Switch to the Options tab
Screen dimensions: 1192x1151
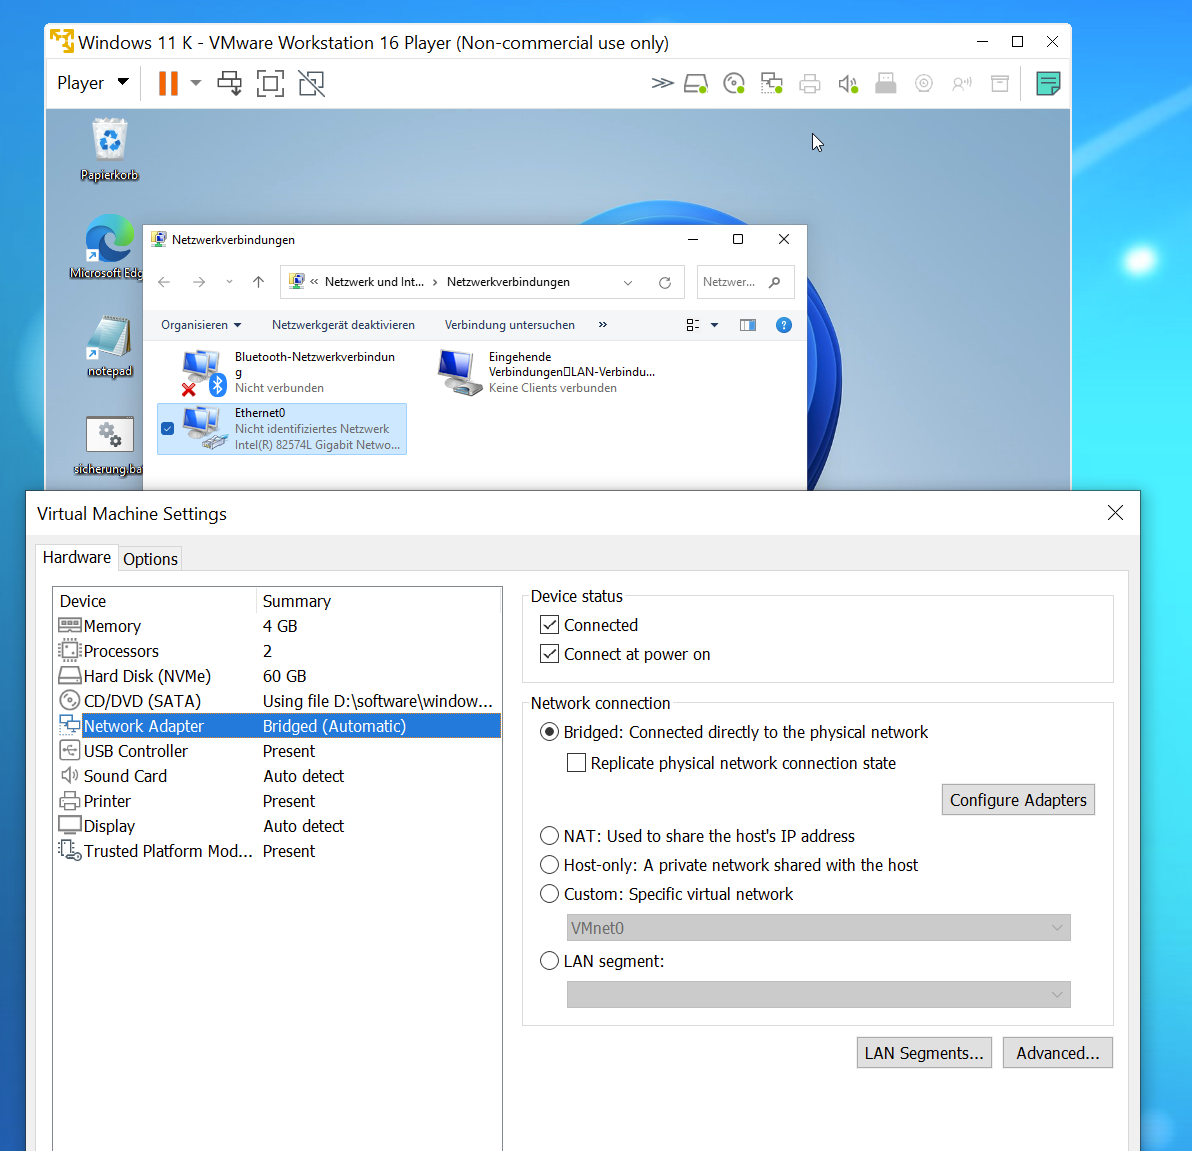(151, 559)
